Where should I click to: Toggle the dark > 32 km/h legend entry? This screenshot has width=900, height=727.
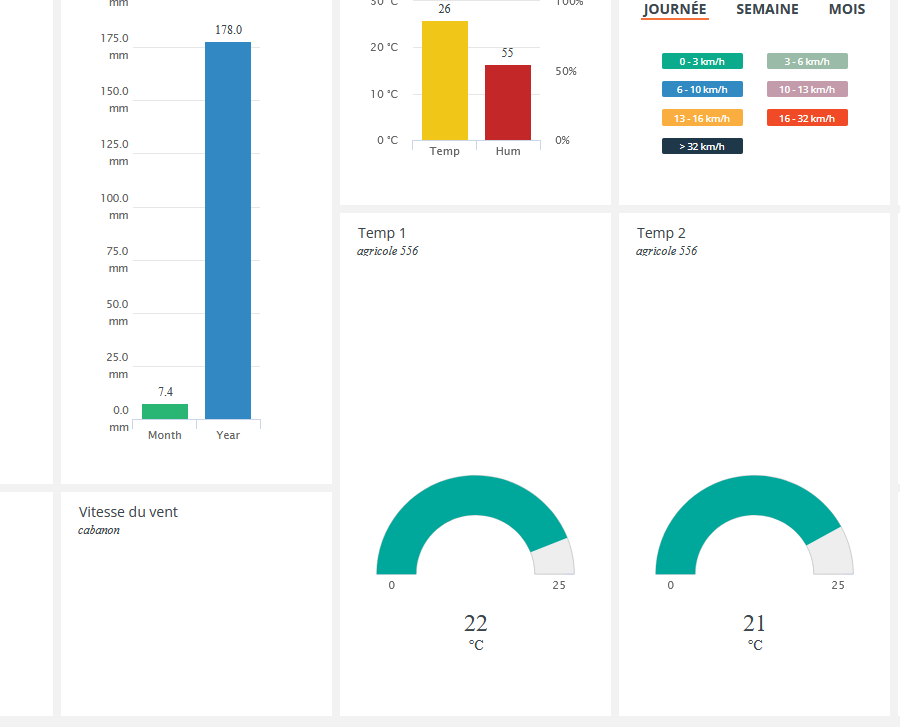click(x=702, y=146)
